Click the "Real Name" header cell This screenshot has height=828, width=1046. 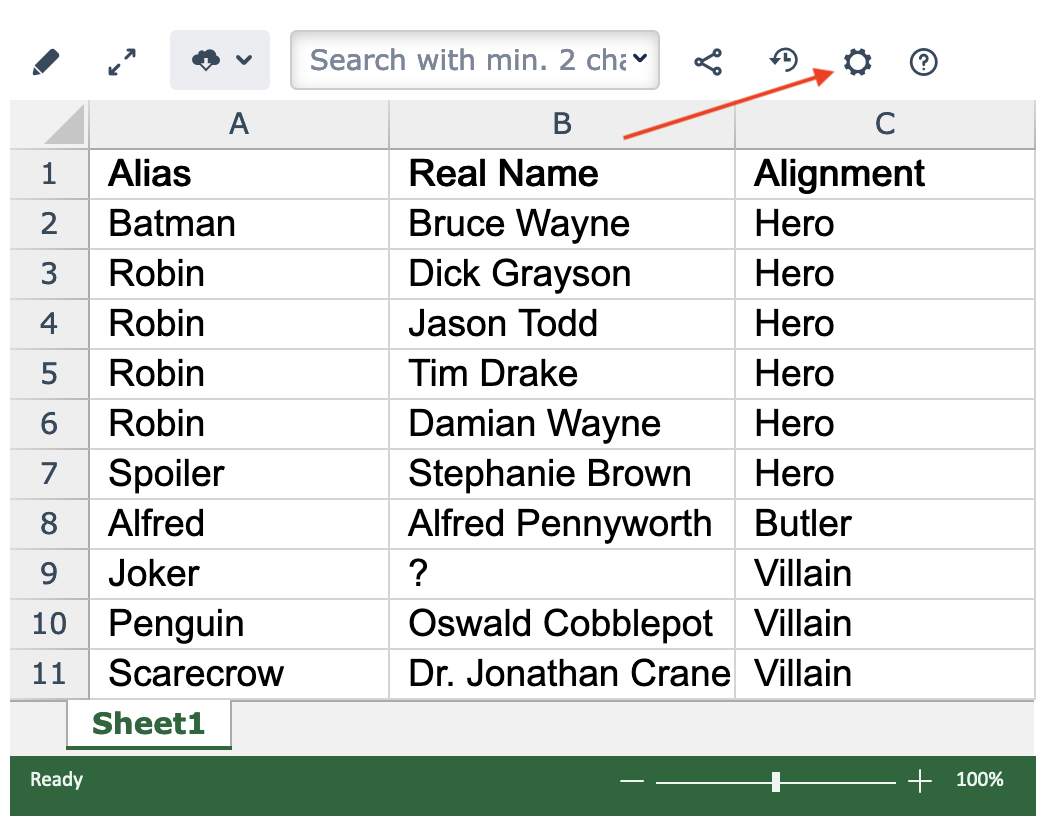[562, 174]
